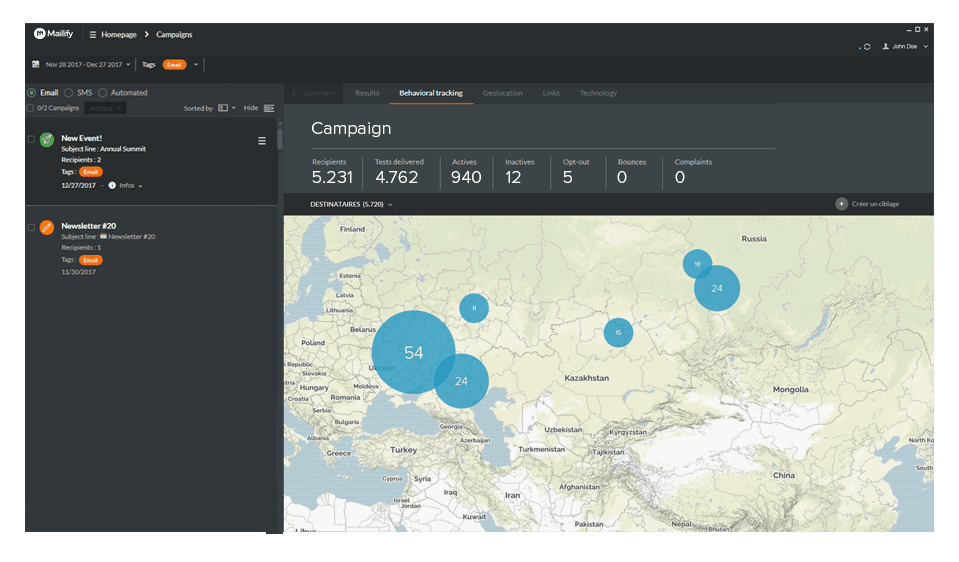Select the small 11 cluster bubble on map
Image resolution: width=959 pixels, height=562 pixels.
pos(474,308)
